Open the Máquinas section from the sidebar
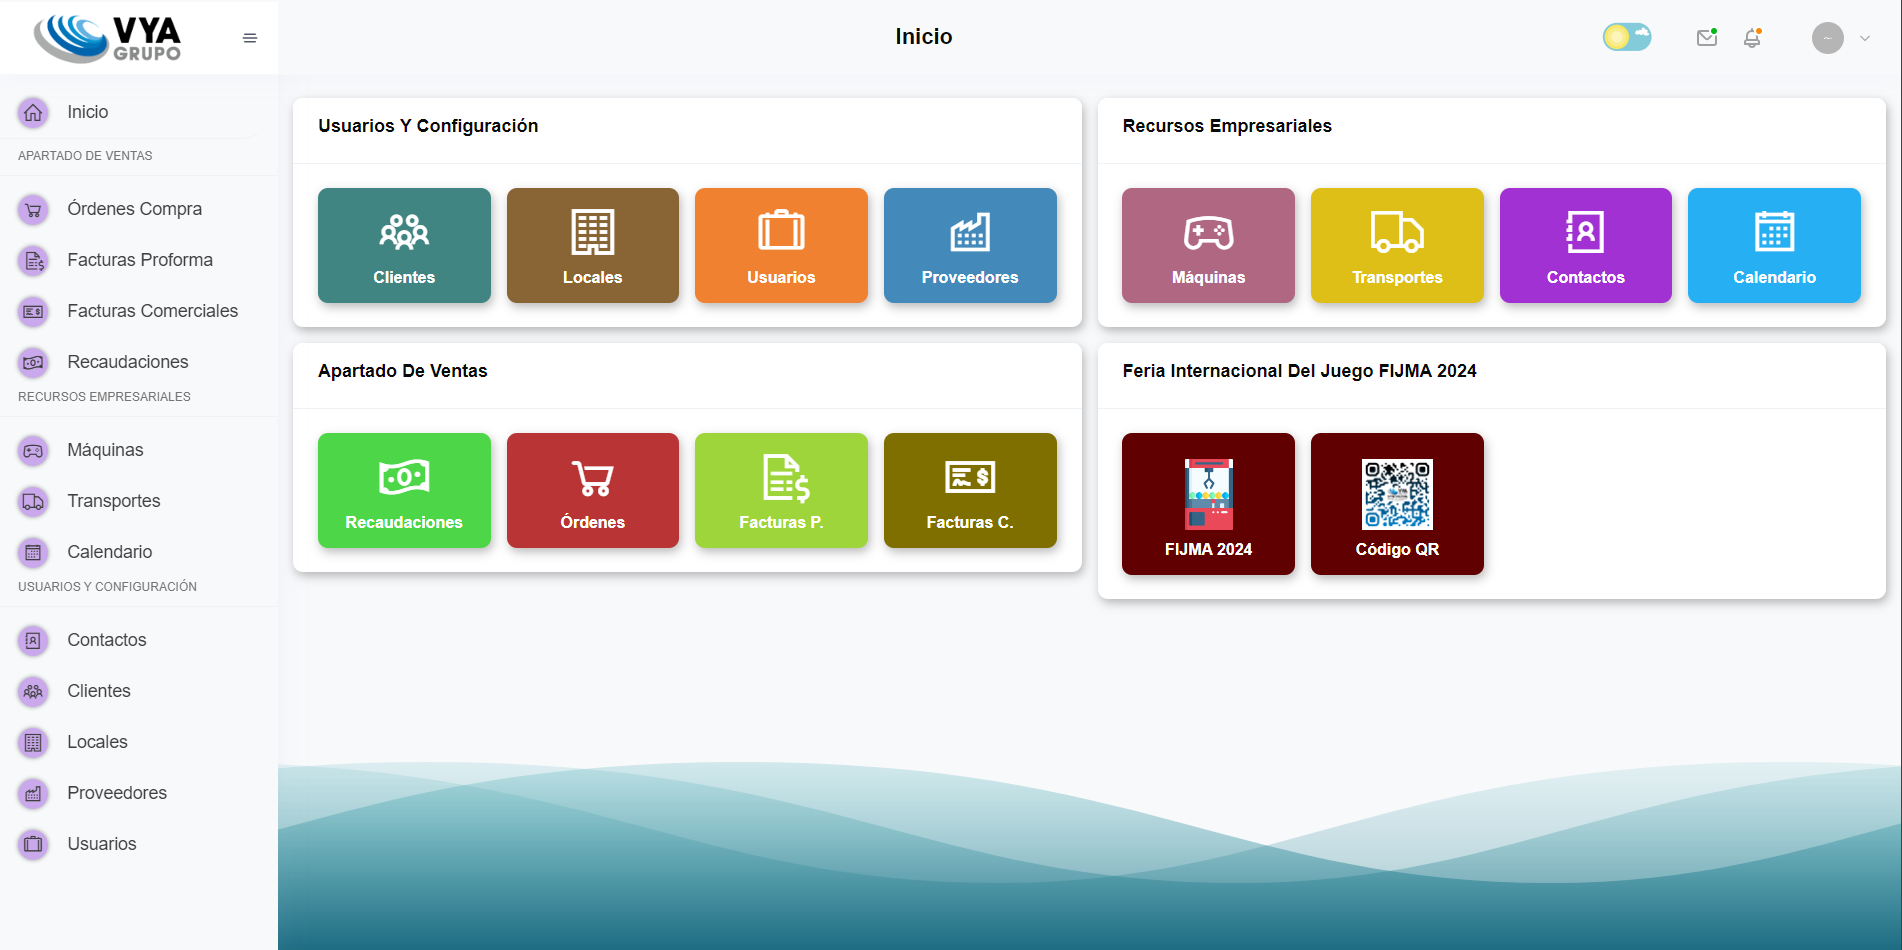The height and width of the screenshot is (950, 1902). (x=104, y=450)
